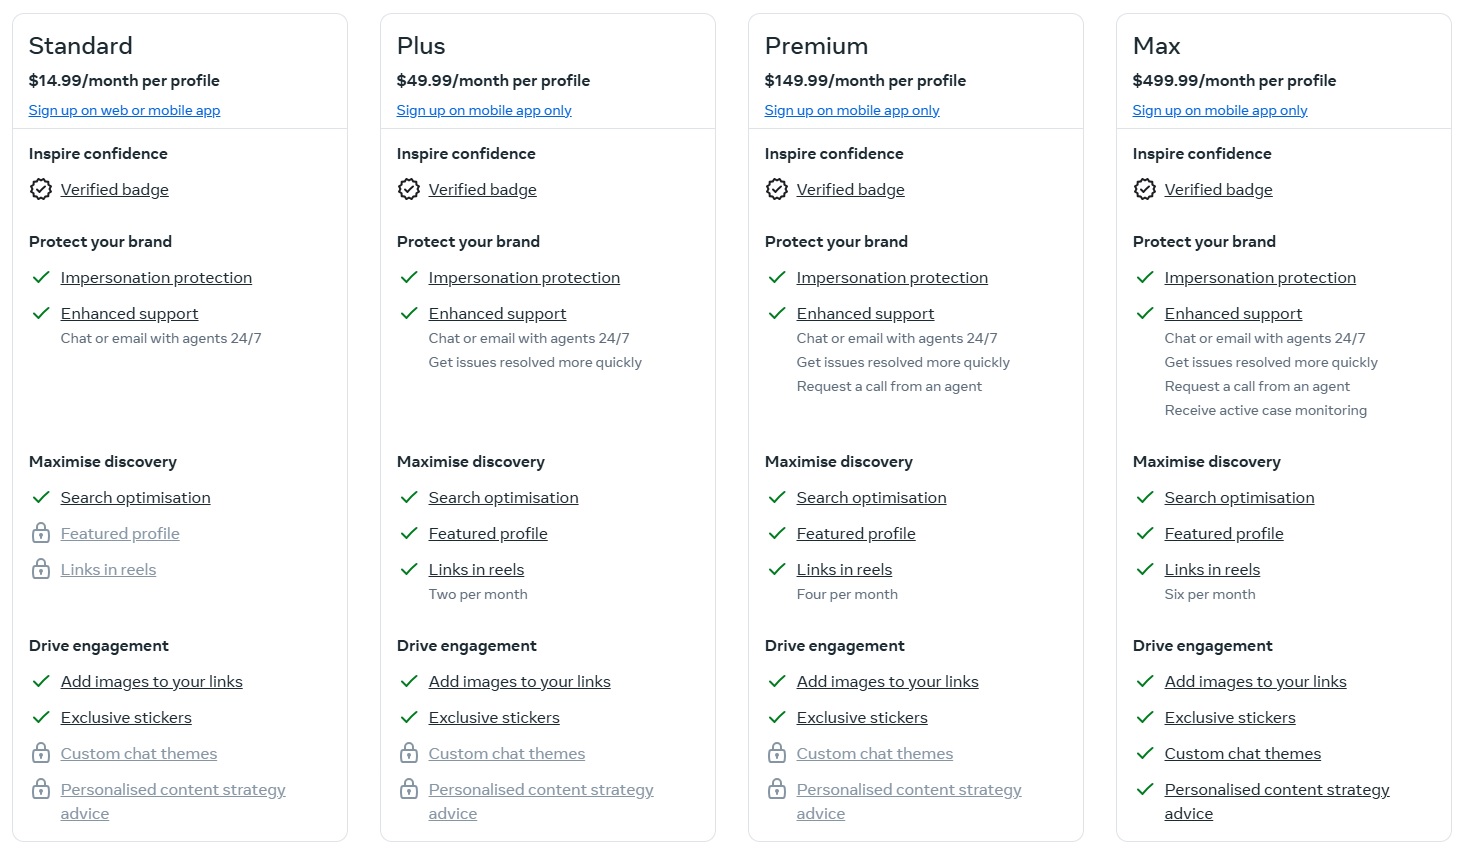
Task: Open 'Sign up on mobile app only' under Plus
Action: 484,110
